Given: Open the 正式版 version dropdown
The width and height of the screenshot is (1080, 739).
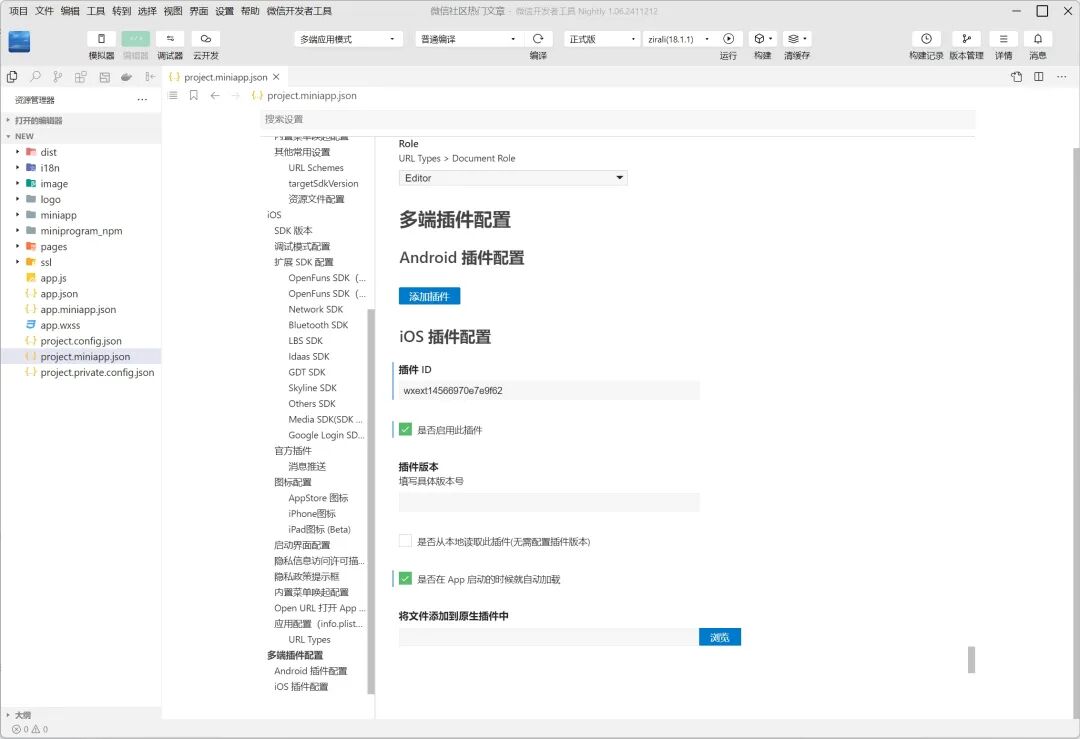Looking at the screenshot, I should (602, 39).
